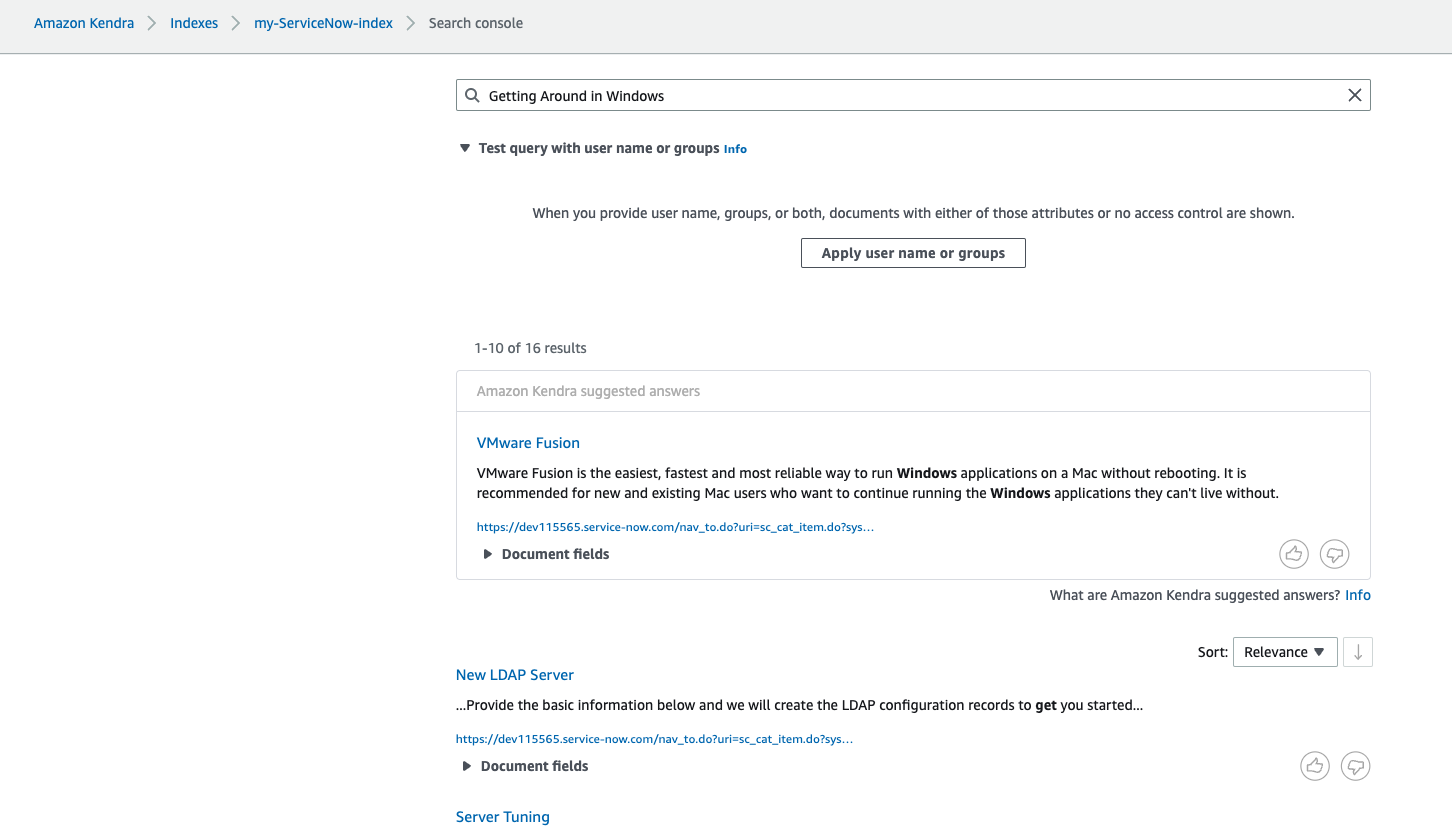Navigate to my-ServiceNow-index breadcrumb

click(324, 23)
